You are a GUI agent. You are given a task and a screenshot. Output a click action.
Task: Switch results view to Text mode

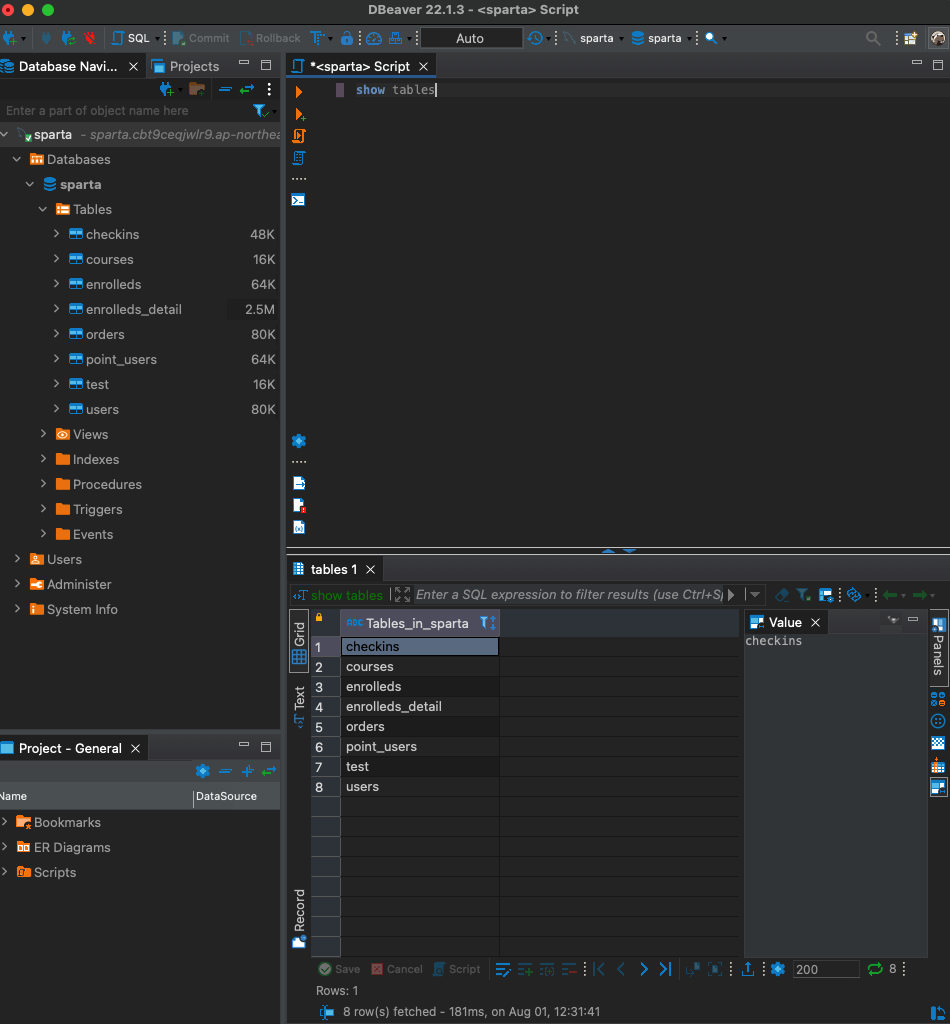pyautogui.click(x=299, y=707)
